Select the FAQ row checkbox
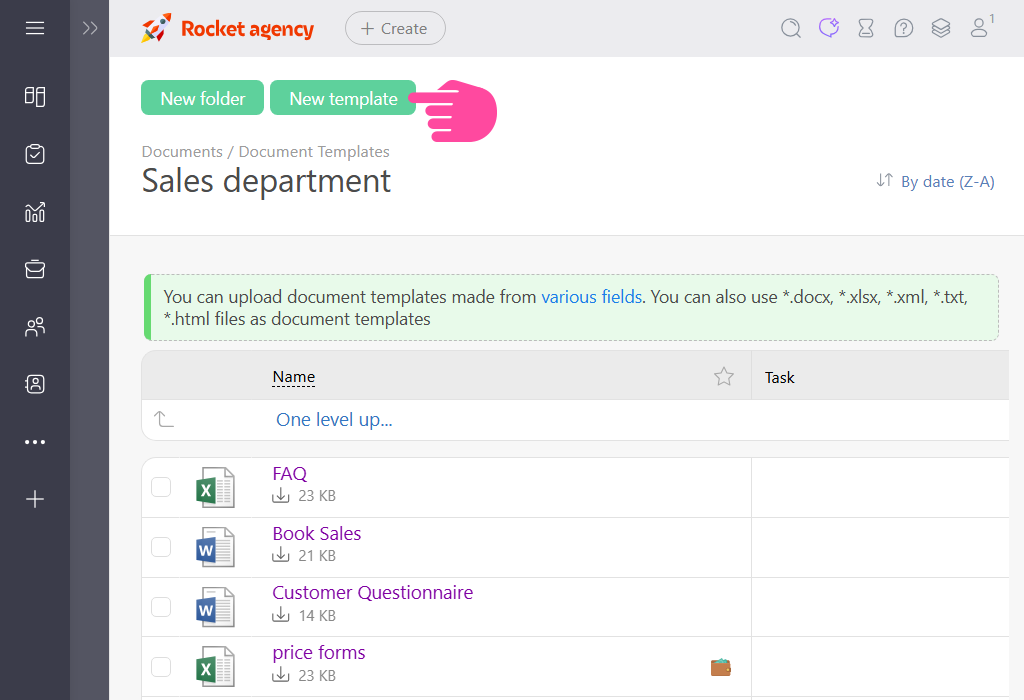This screenshot has width=1024, height=700. [161, 487]
